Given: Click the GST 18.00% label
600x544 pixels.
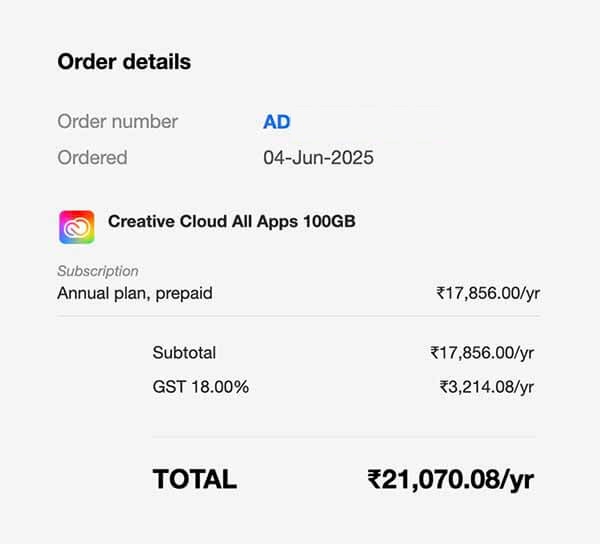Looking at the screenshot, I should coord(201,386).
